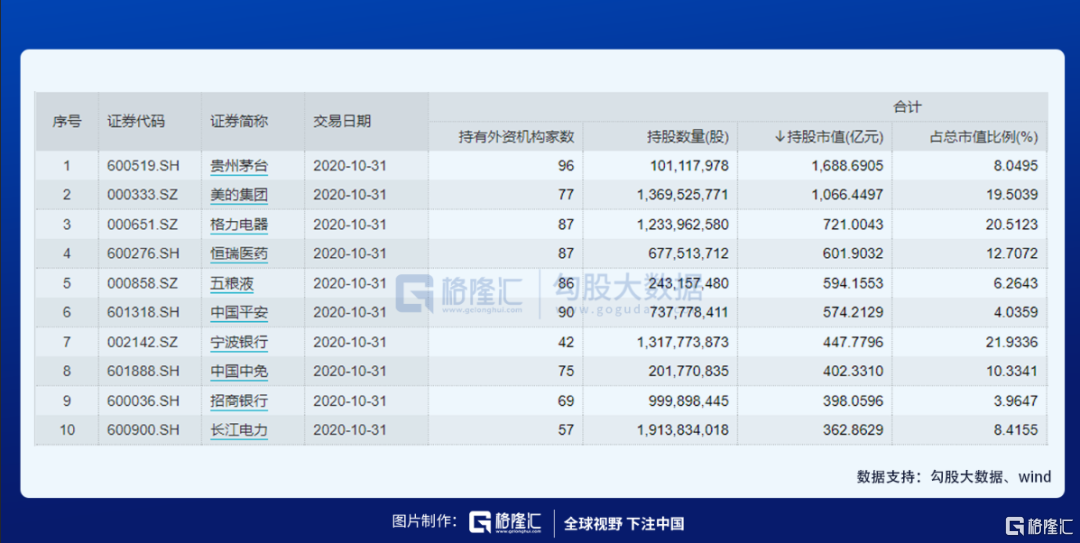Click the ratio value 12.7072
The height and width of the screenshot is (543, 1080).
point(1012,254)
